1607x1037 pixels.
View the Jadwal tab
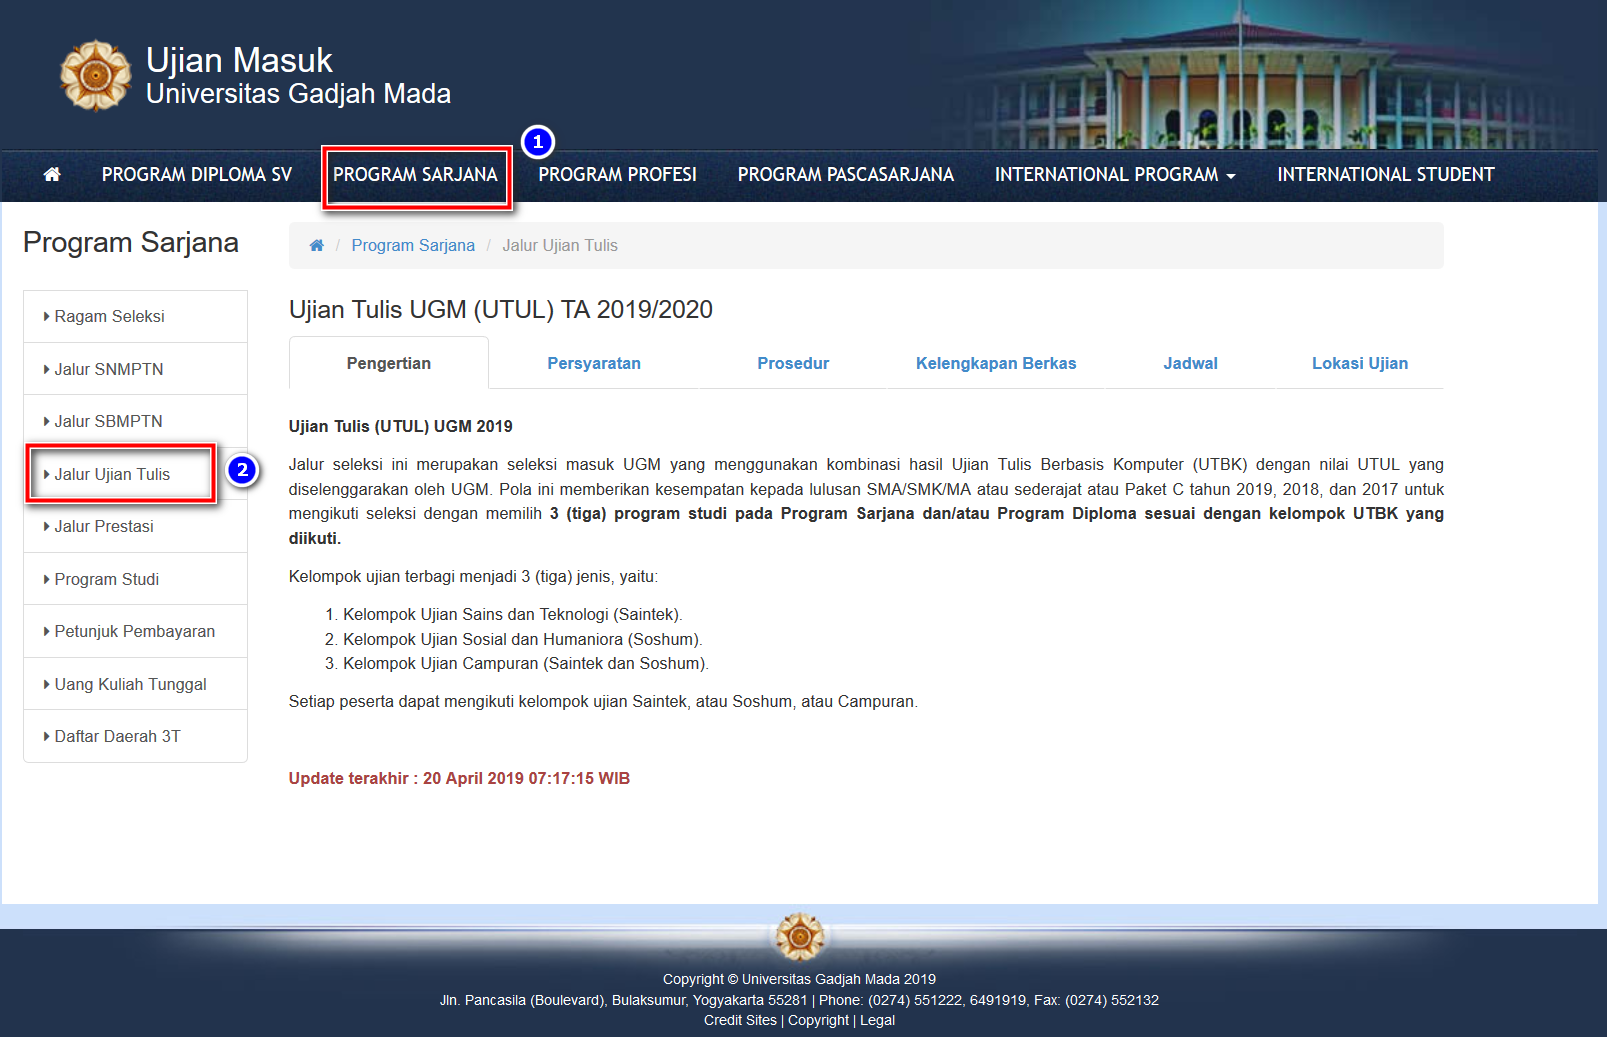(1190, 364)
